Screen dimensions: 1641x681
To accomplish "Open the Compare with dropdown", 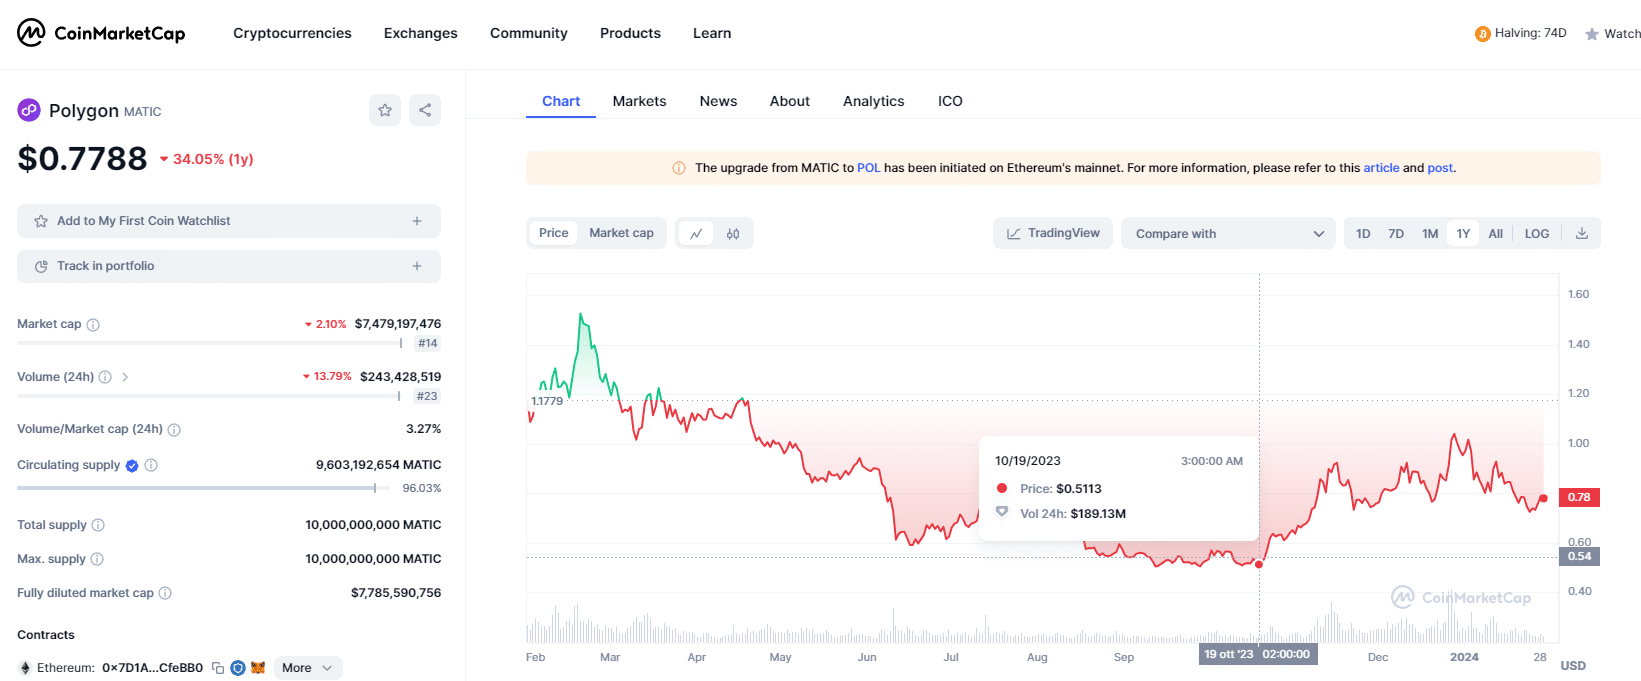I will [1228, 234].
